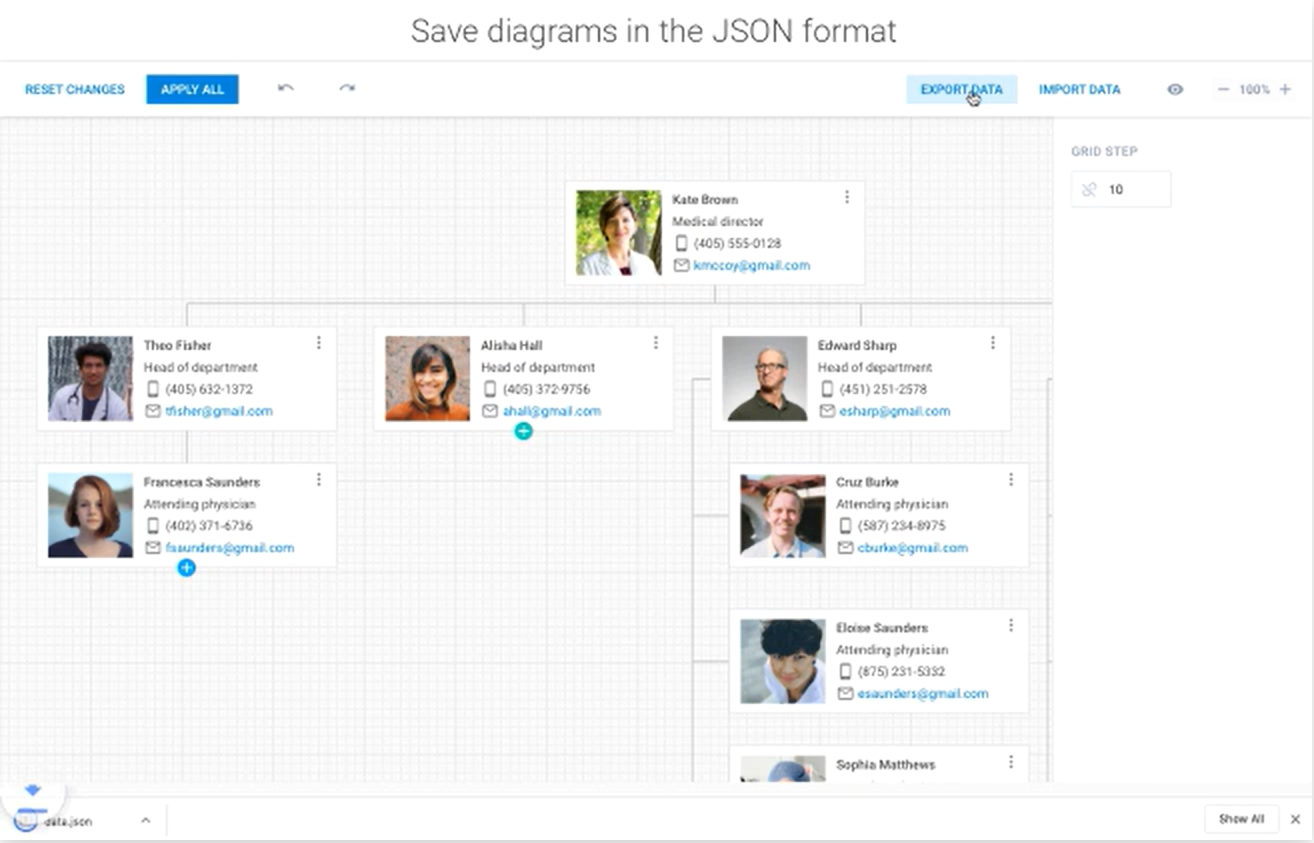Screen dimensions: 1314x843
Task: Add a child under Alisha Hall
Action: click(523, 431)
